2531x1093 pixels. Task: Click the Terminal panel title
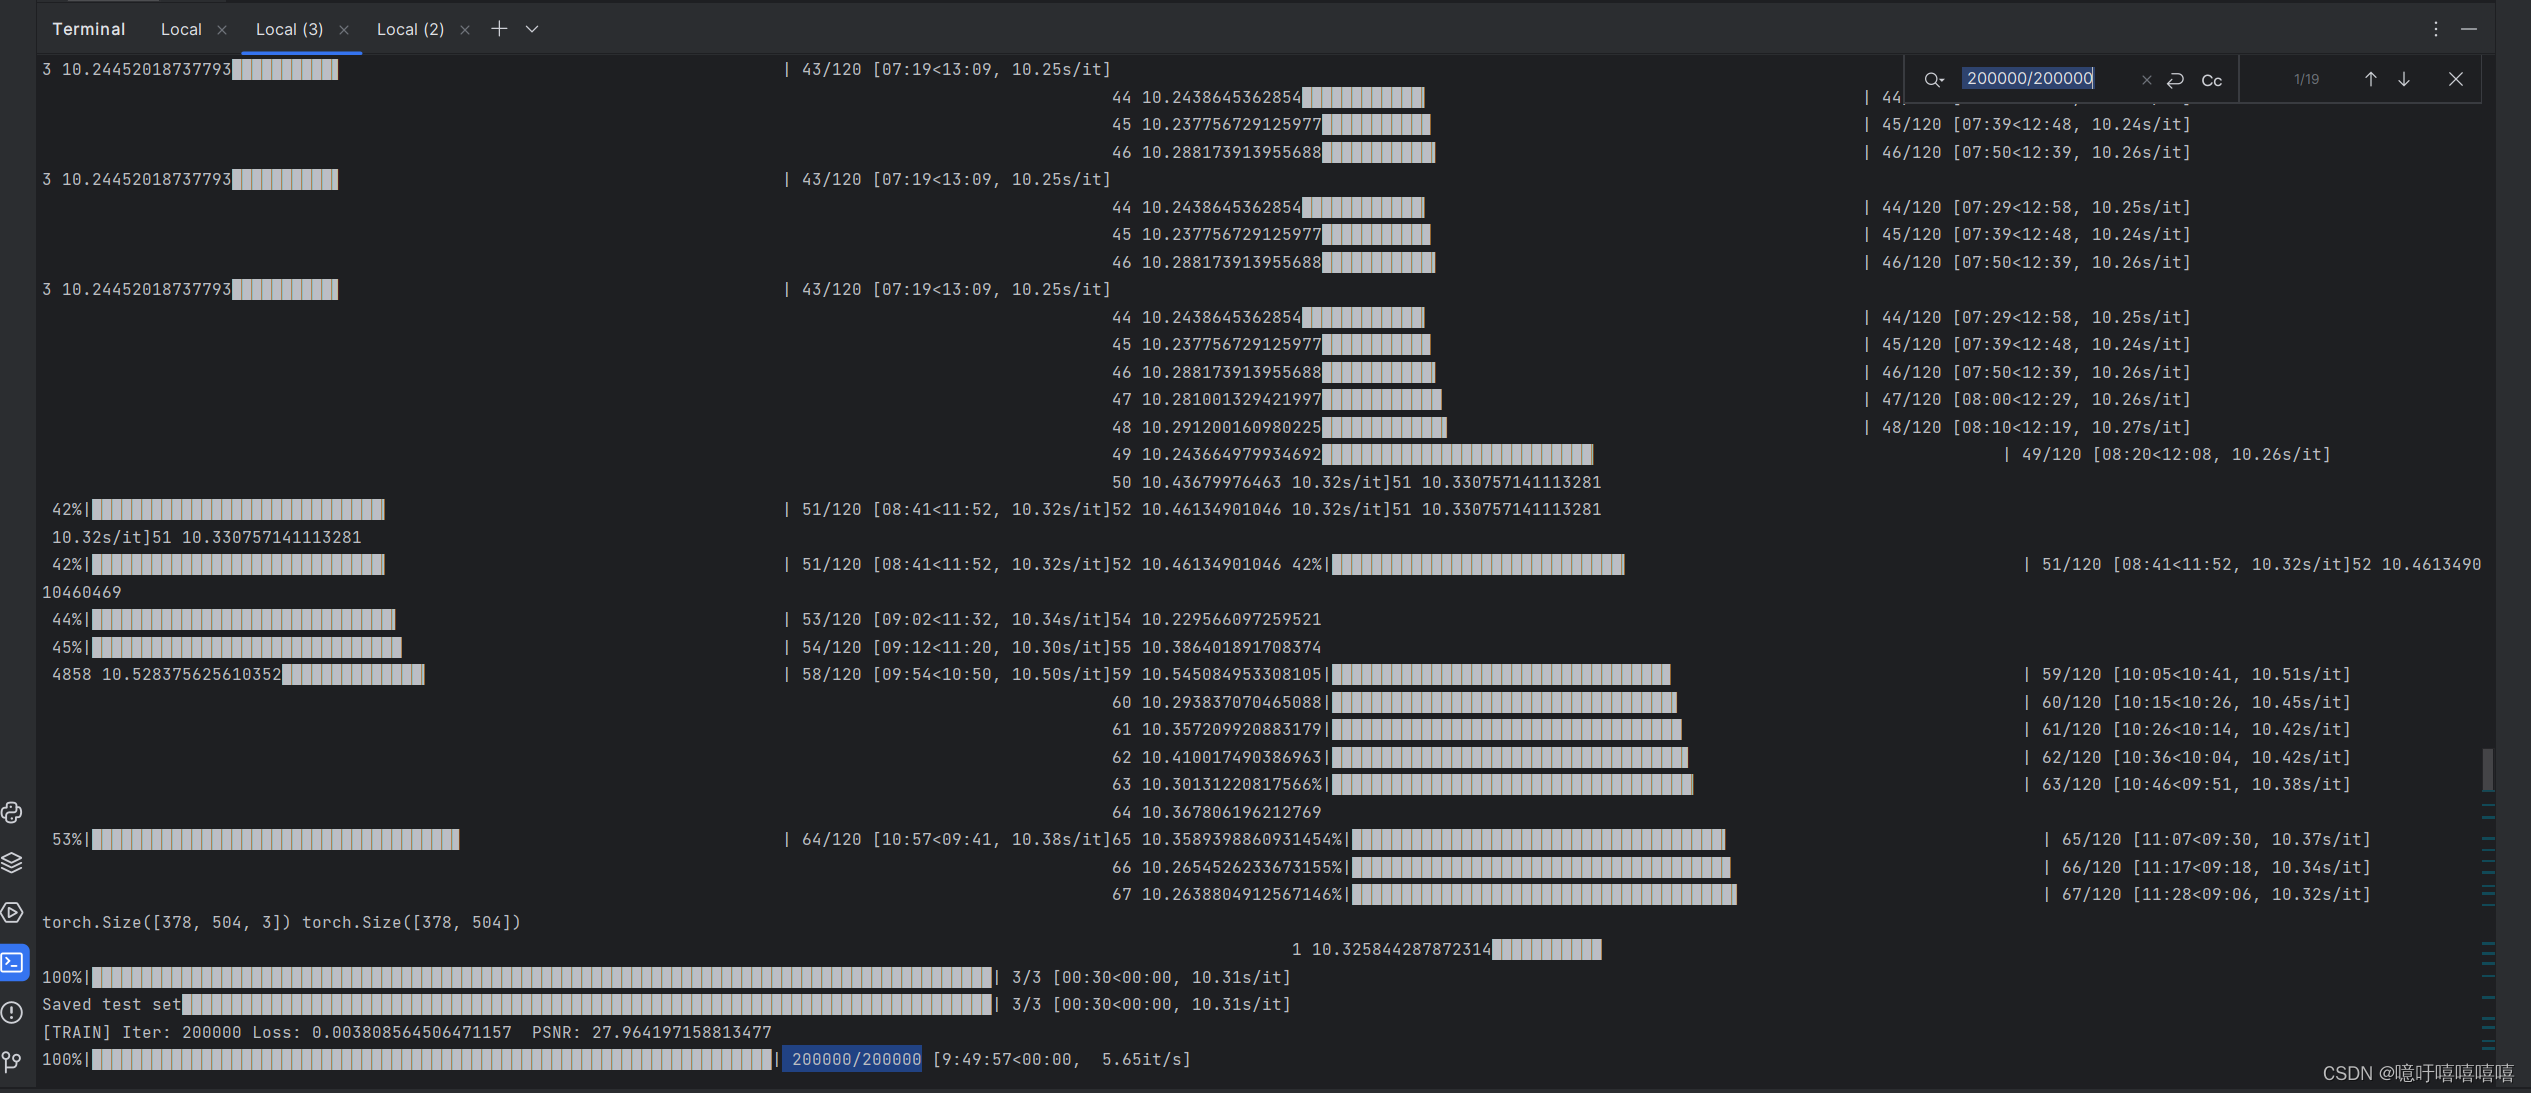coord(88,29)
